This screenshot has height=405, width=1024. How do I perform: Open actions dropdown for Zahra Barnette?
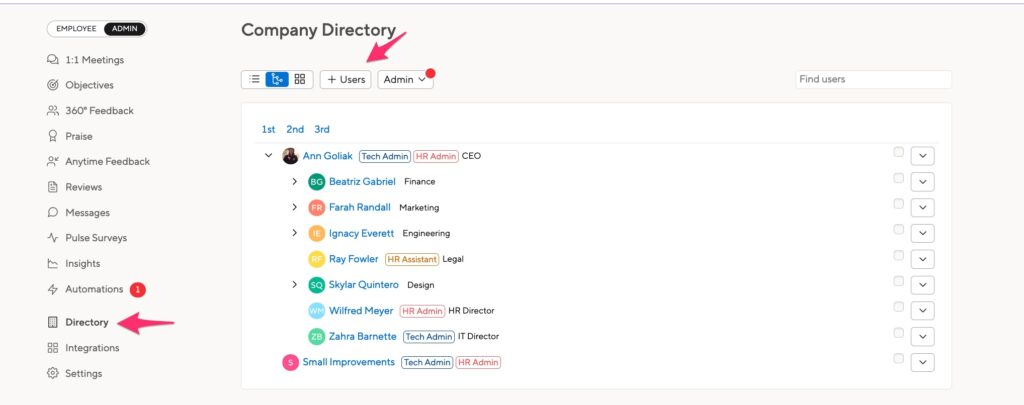922,336
